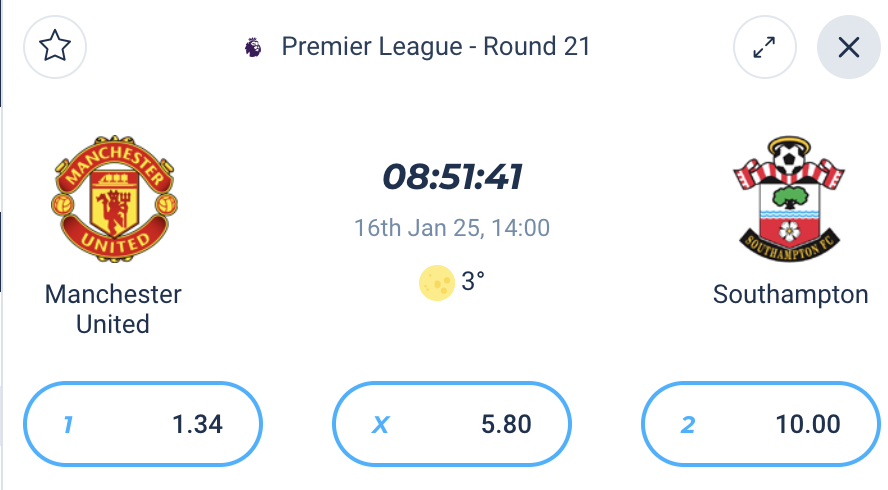Click the blue "X" draw label
Image resolution: width=888 pixels, height=490 pixels.
click(x=381, y=424)
